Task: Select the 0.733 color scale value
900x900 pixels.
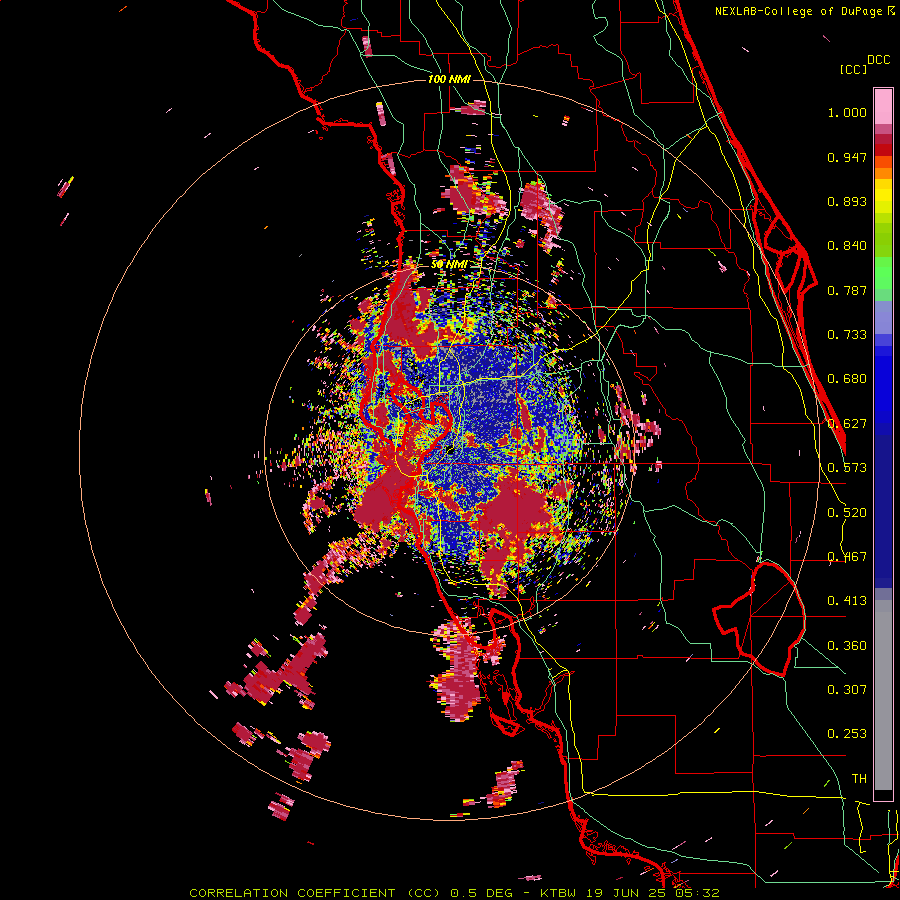Action: [x=847, y=335]
